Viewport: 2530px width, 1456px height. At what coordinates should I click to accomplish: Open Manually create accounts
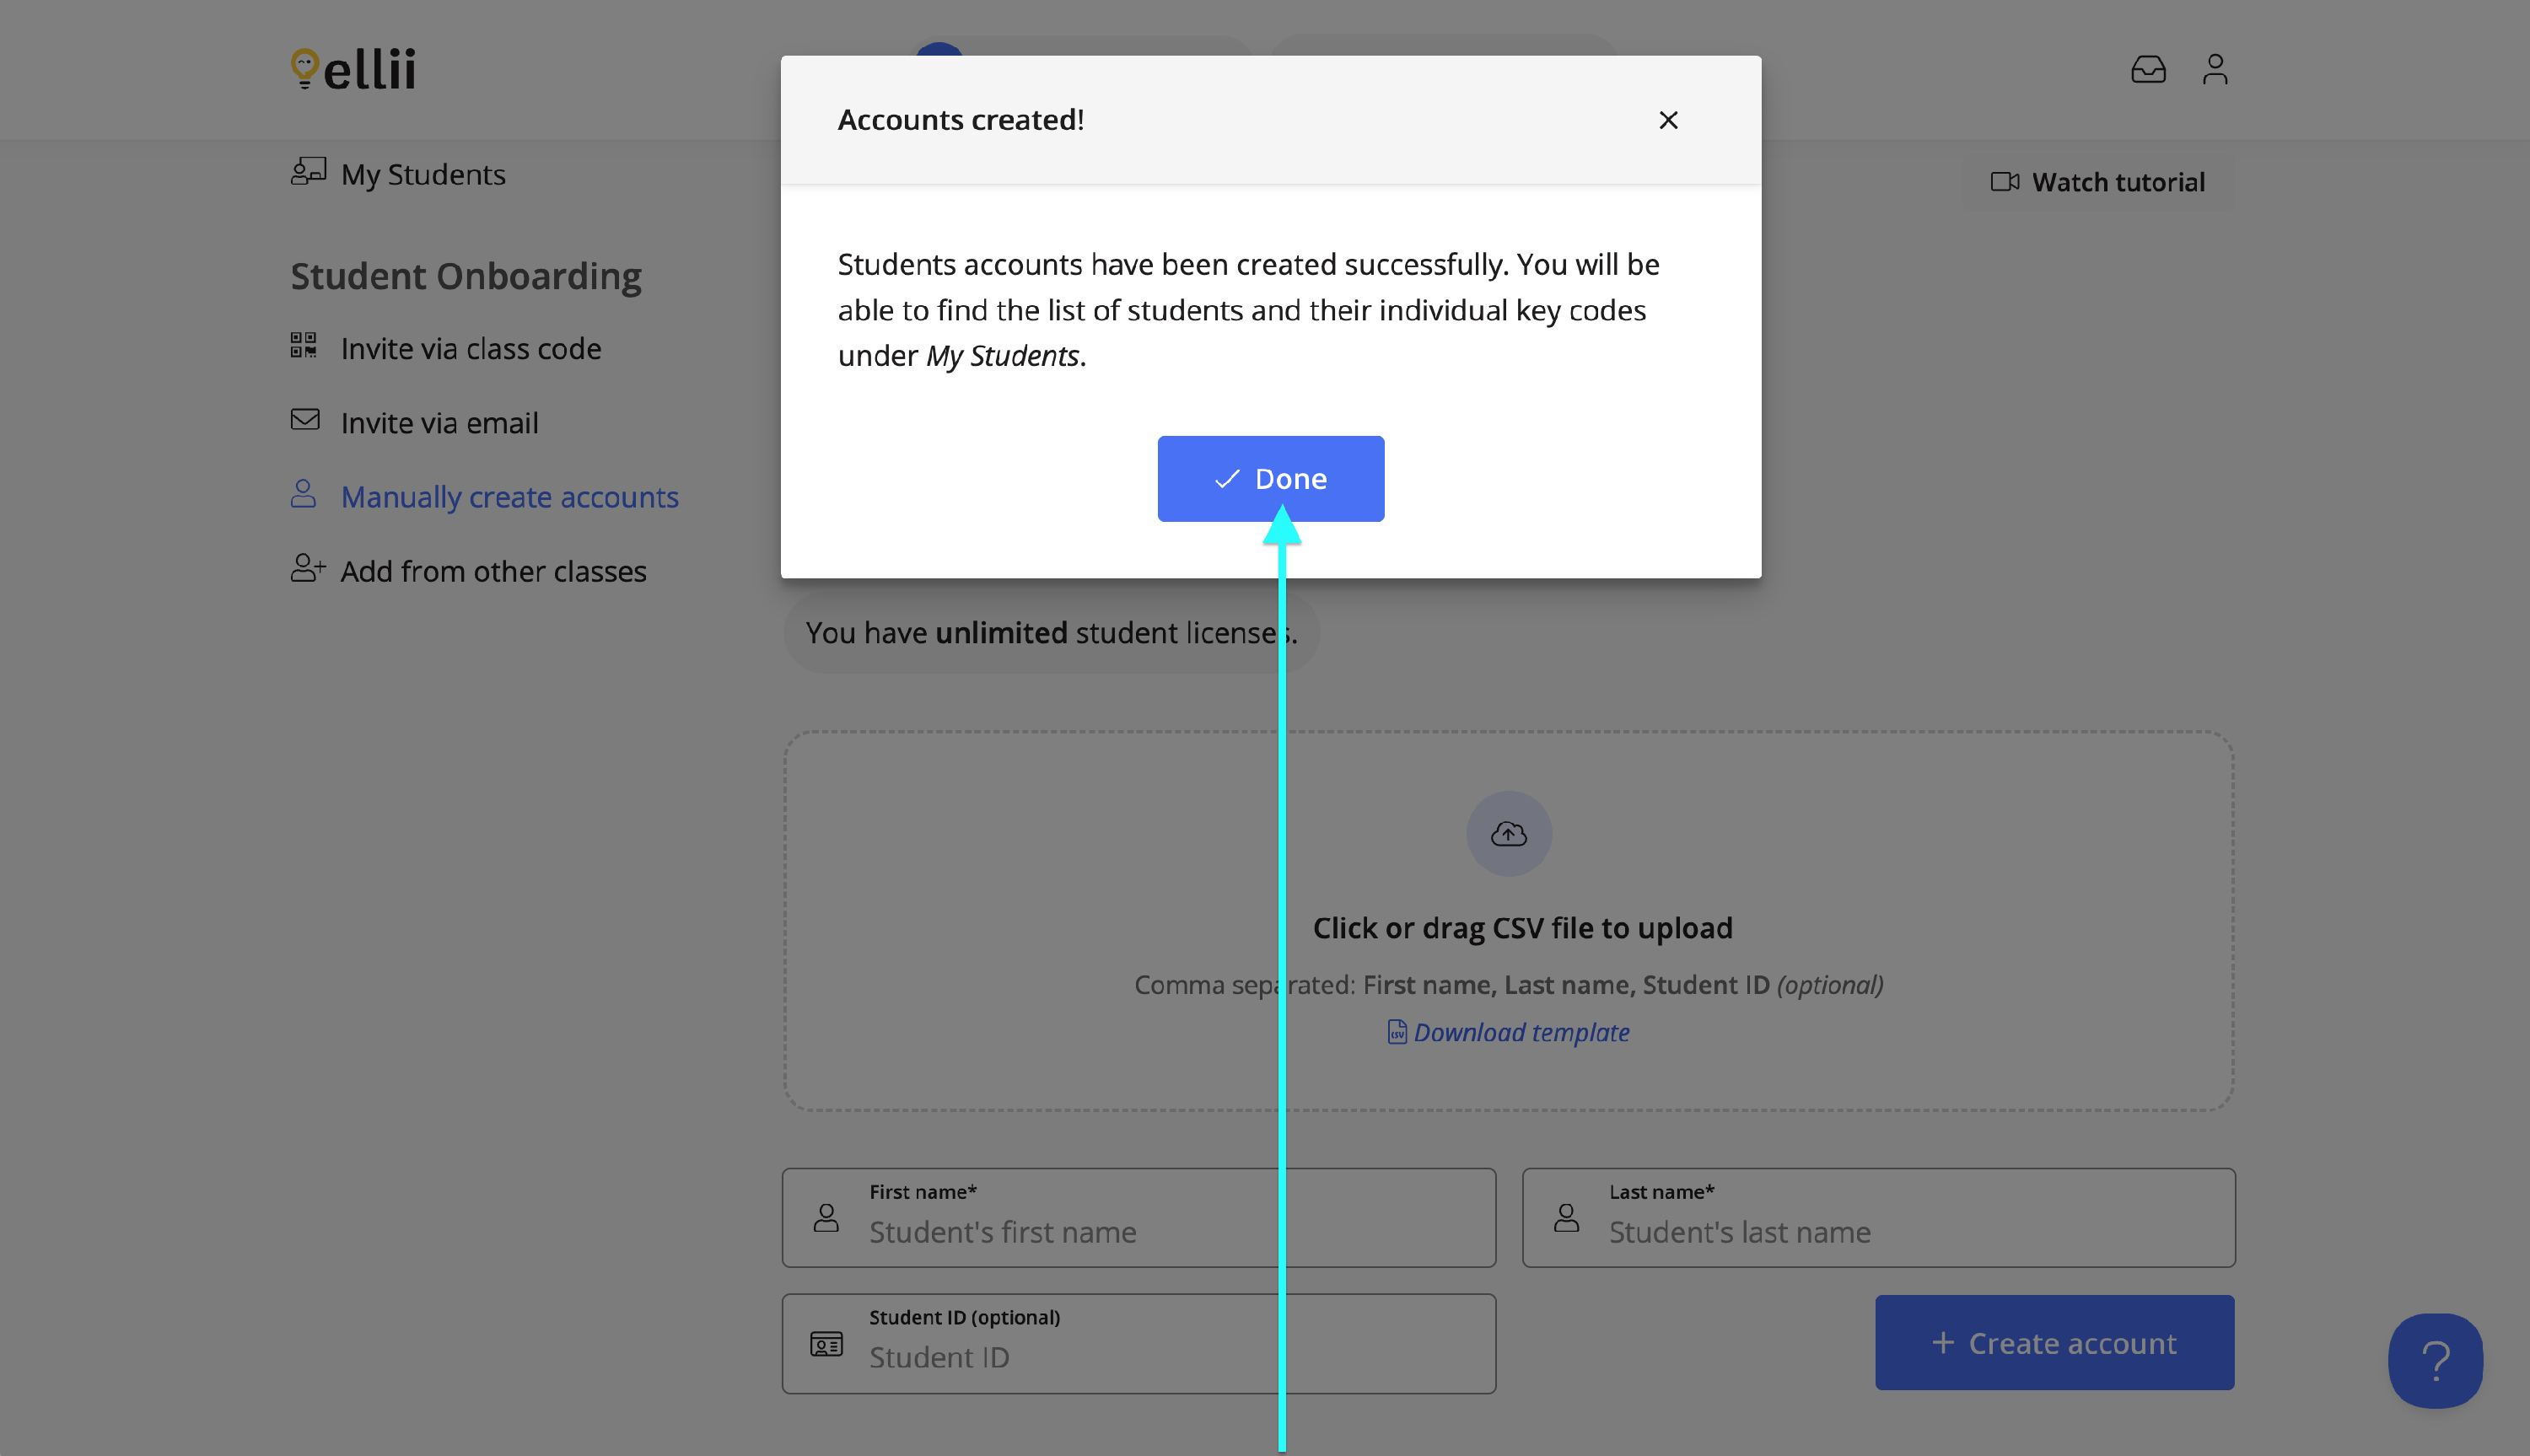[509, 496]
